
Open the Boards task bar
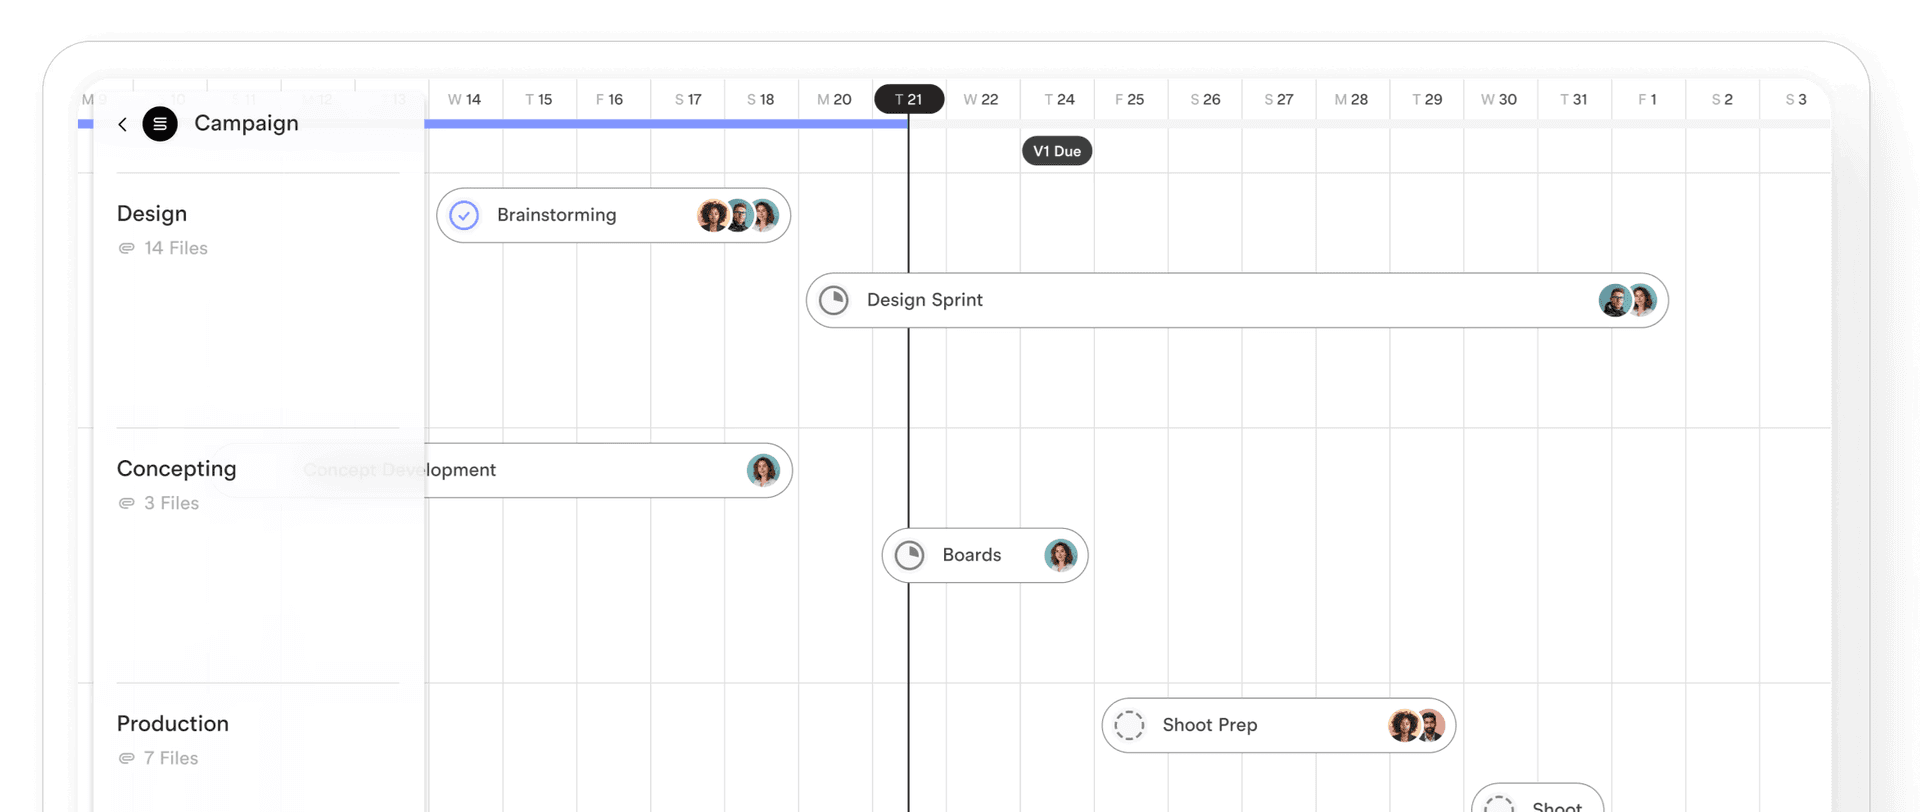tap(985, 555)
